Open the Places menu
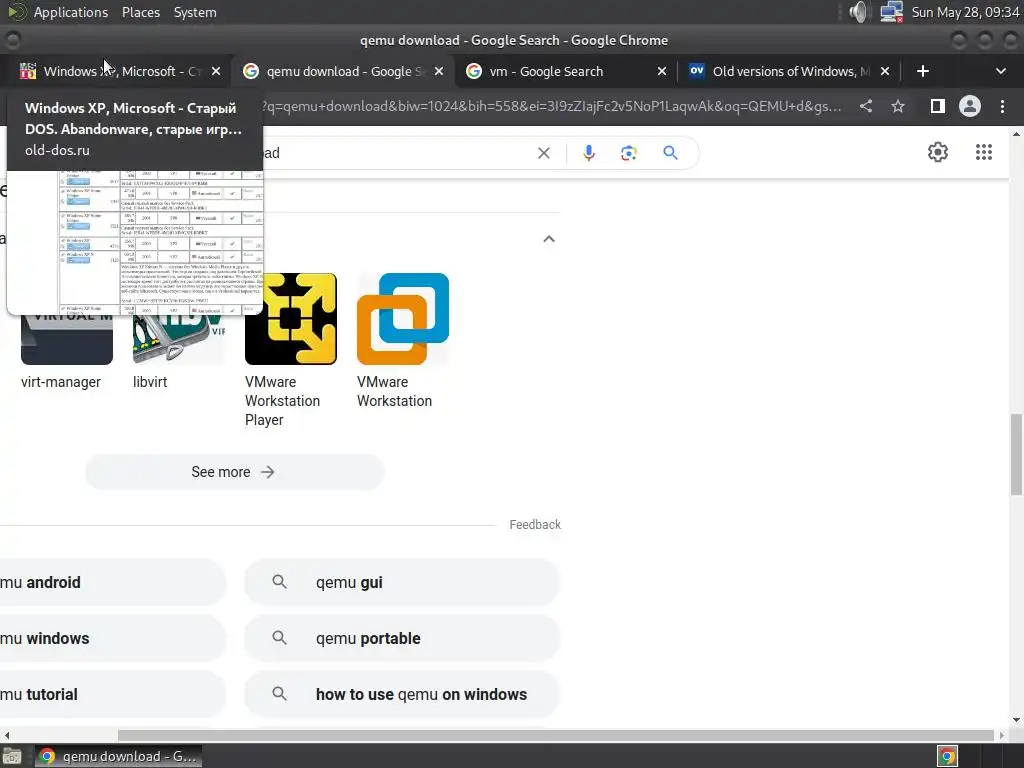The image size is (1024, 768). (x=141, y=12)
